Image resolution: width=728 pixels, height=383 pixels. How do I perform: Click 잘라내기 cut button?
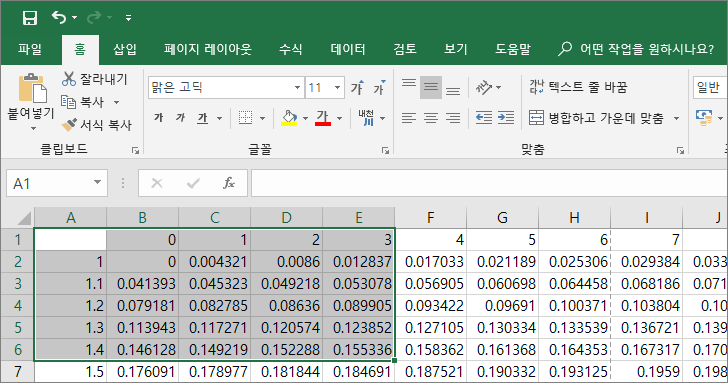coord(95,79)
